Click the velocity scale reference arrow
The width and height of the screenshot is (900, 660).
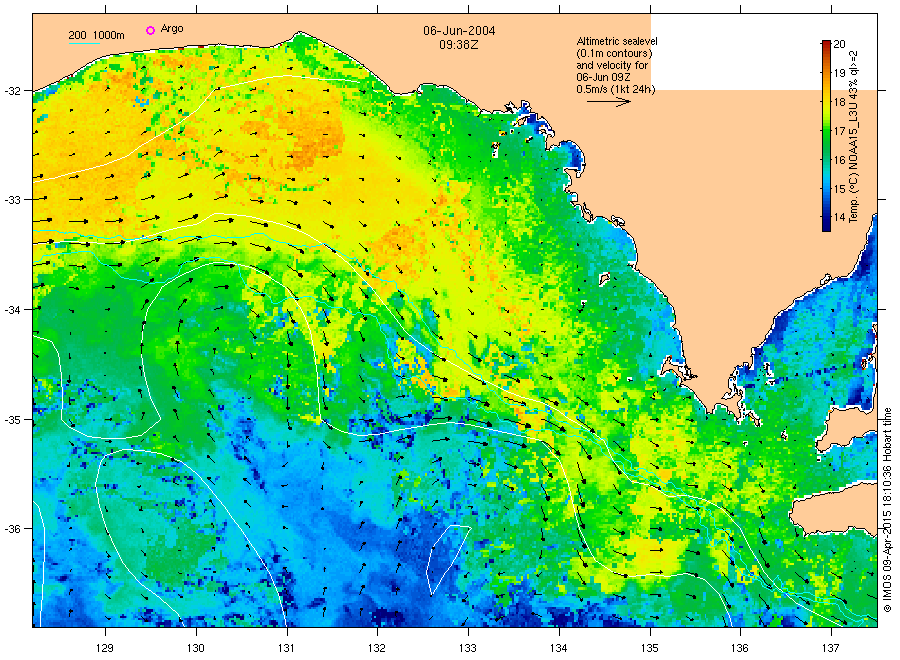point(608,102)
